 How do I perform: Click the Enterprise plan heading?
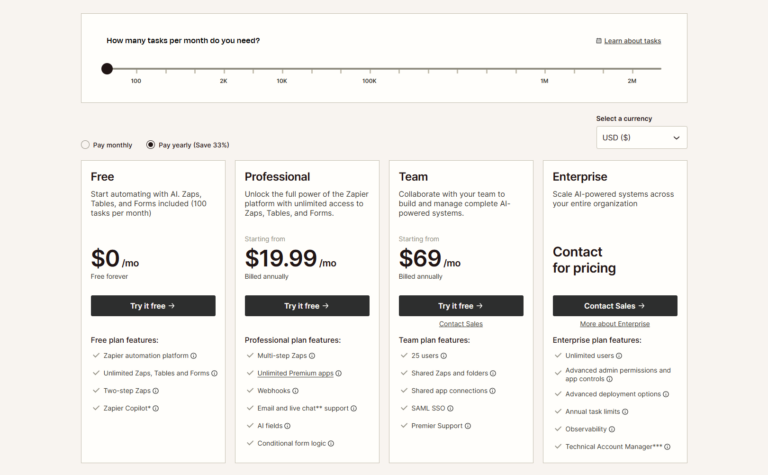(580, 176)
